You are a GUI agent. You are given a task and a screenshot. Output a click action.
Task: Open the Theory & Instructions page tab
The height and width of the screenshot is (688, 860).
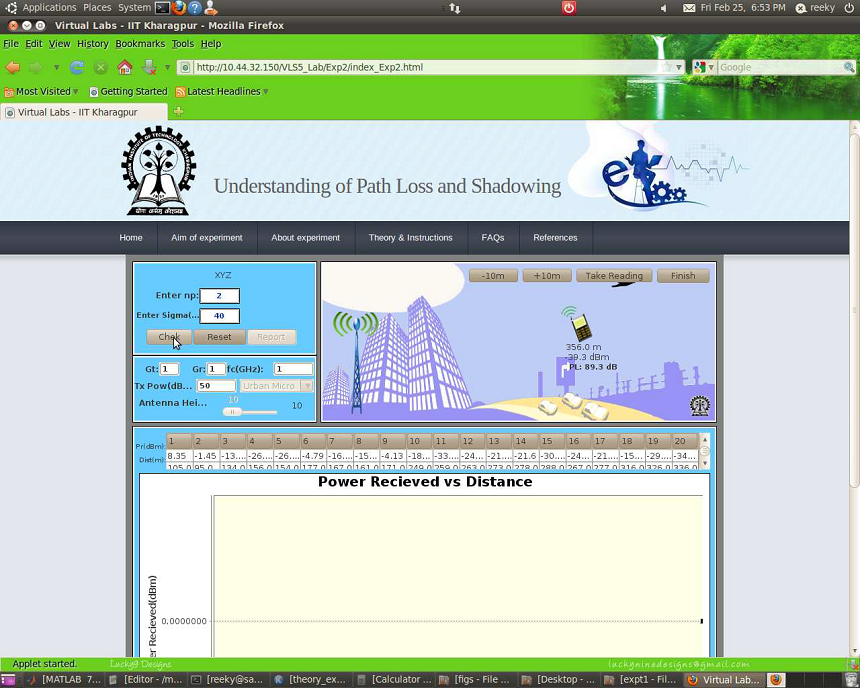(x=410, y=238)
